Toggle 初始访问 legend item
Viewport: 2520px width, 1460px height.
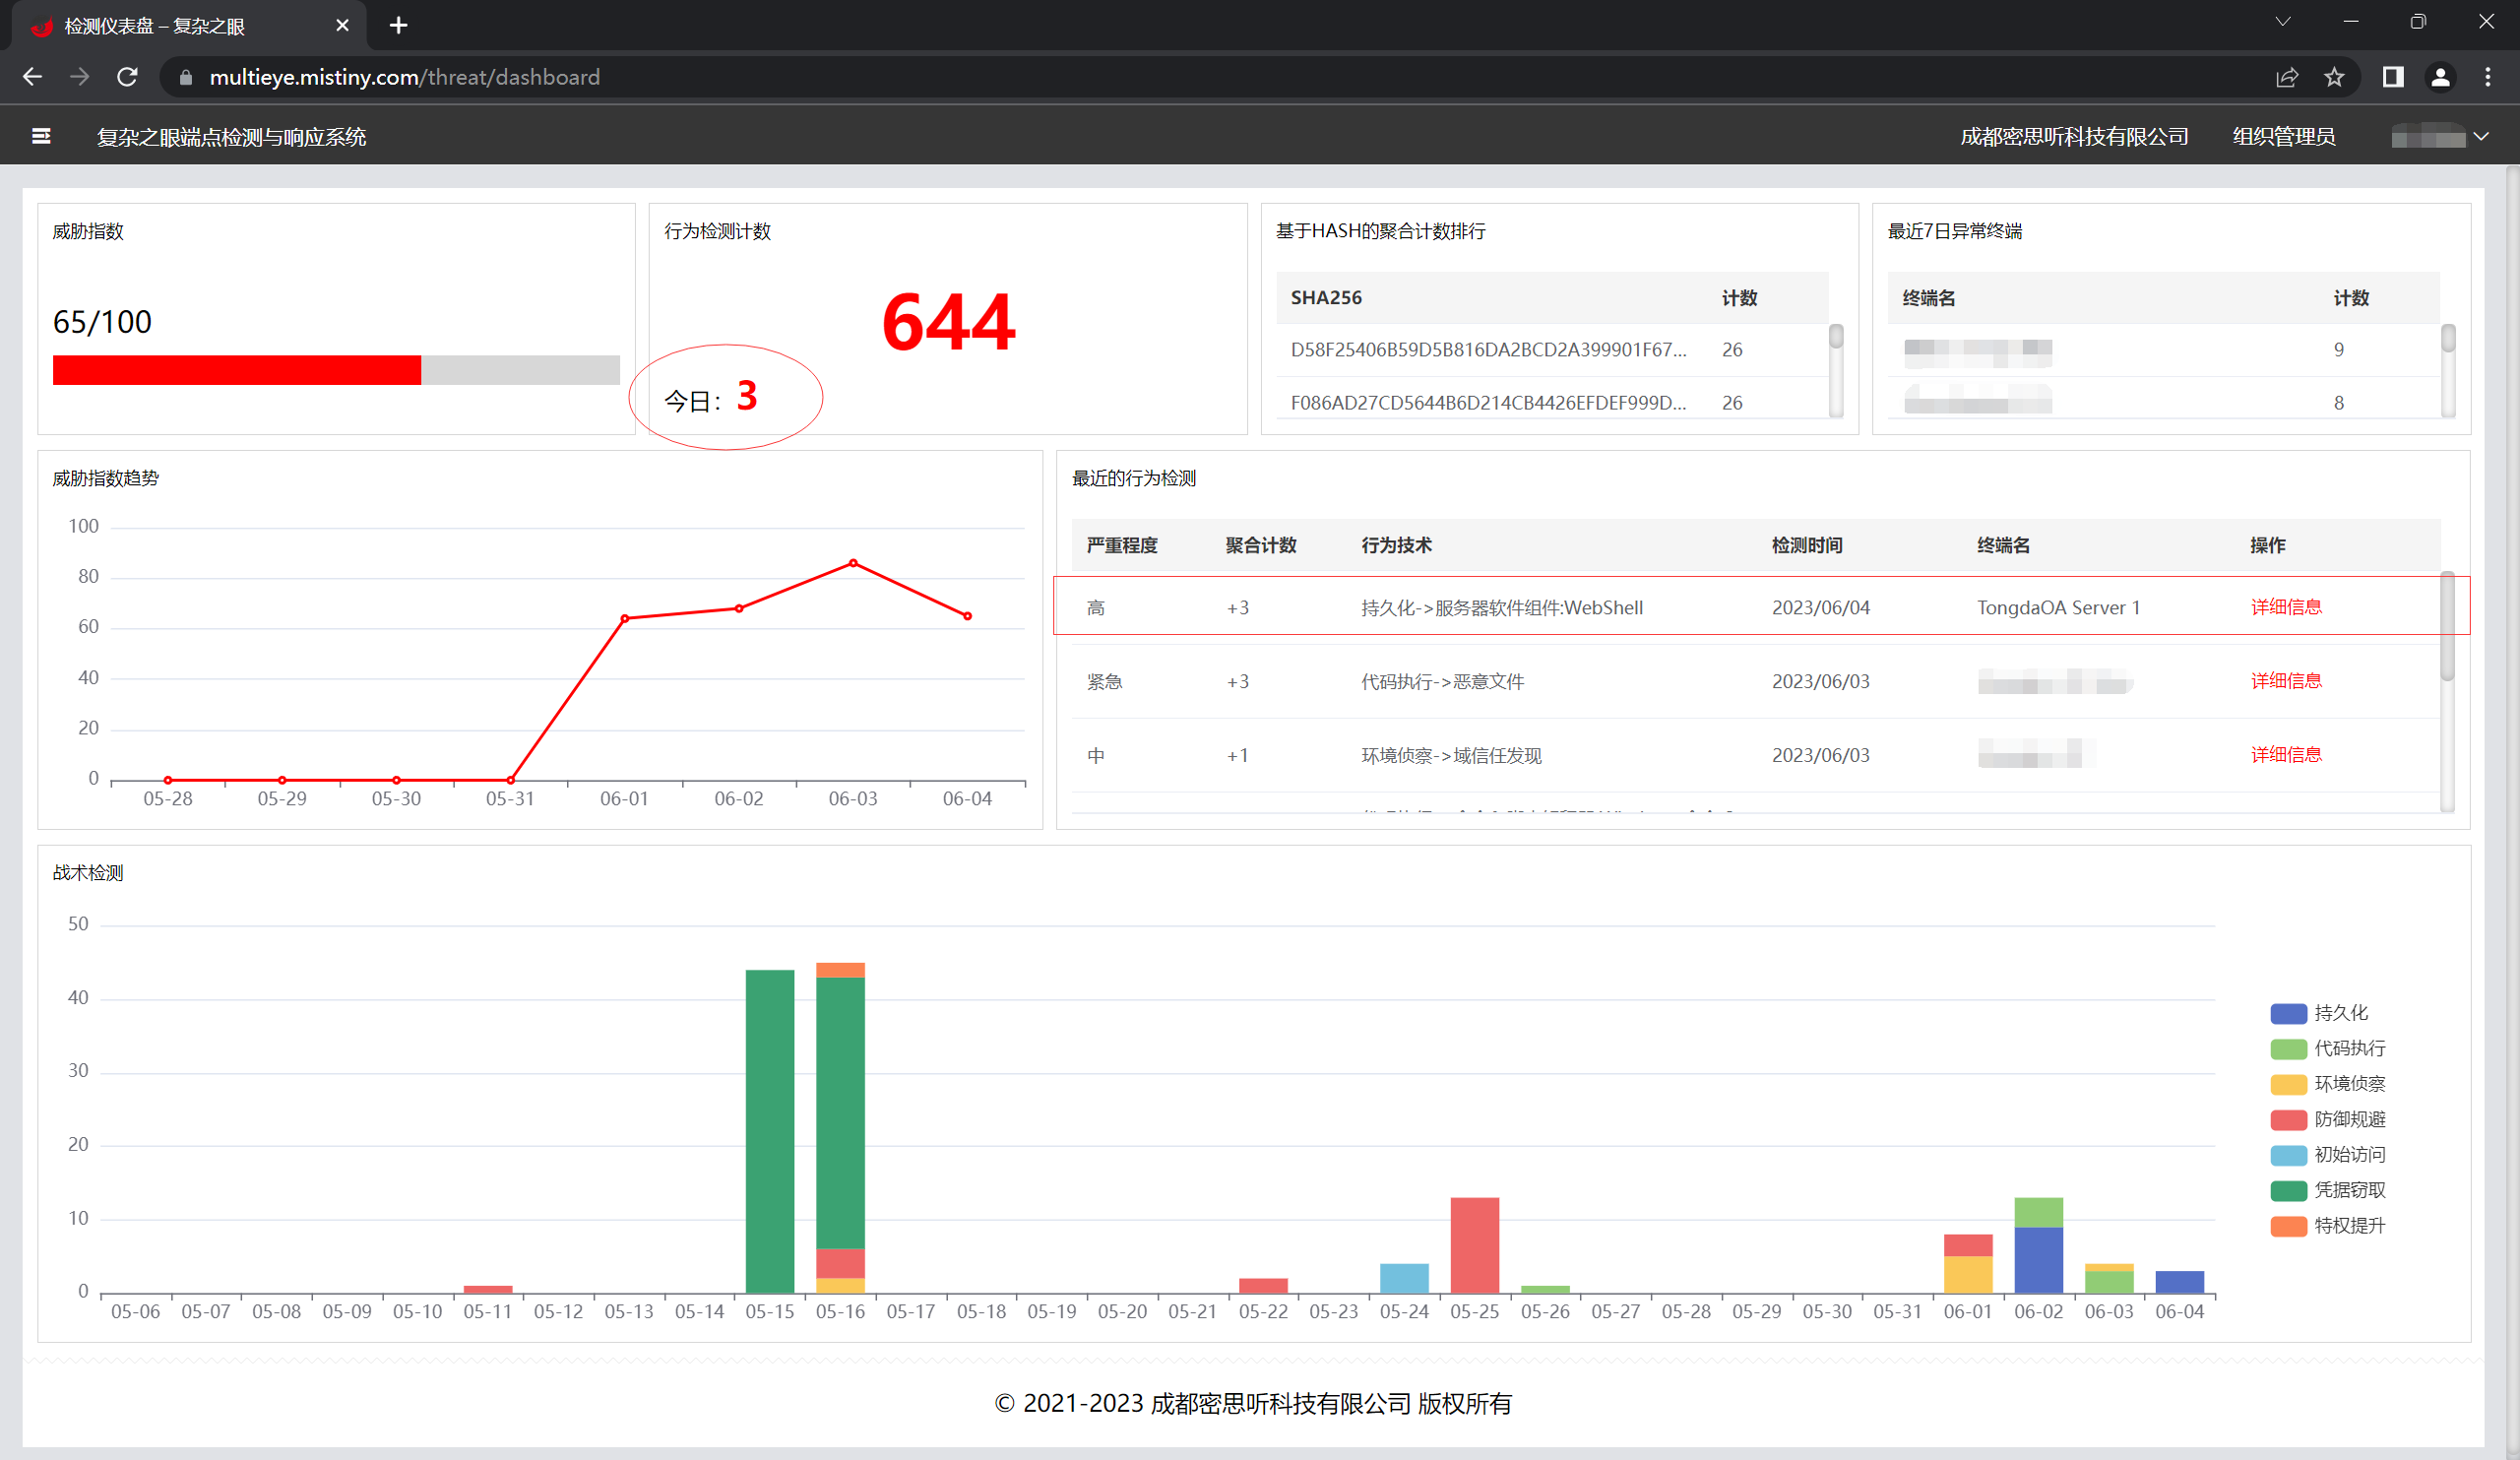pos(2328,1155)
